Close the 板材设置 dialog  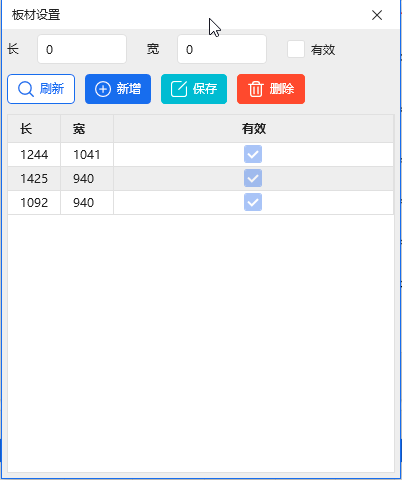point(377,15)
